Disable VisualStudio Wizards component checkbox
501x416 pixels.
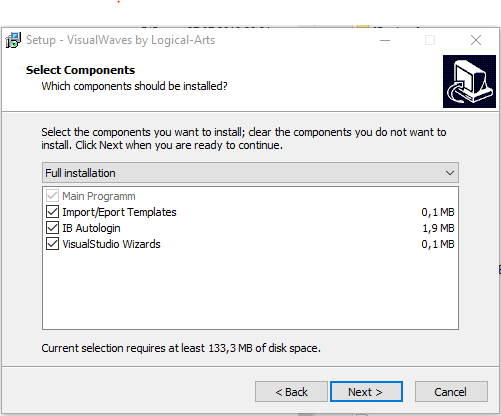click(x=52, y=244)
